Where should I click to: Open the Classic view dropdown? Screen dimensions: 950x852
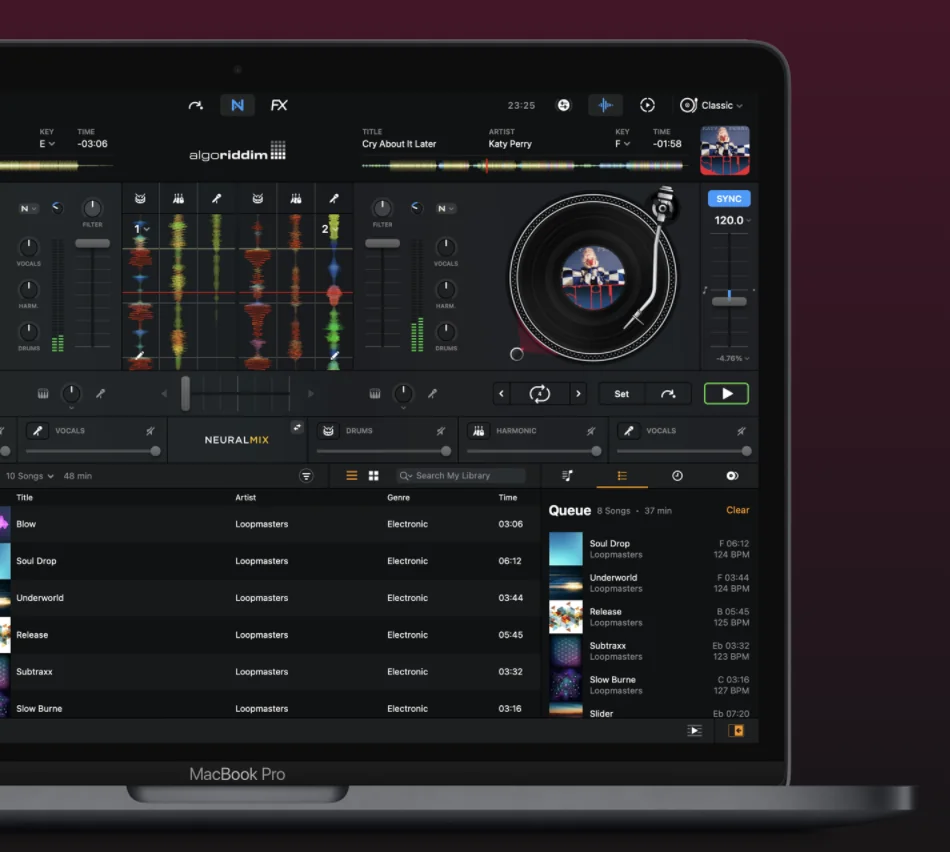click(713, 105)
